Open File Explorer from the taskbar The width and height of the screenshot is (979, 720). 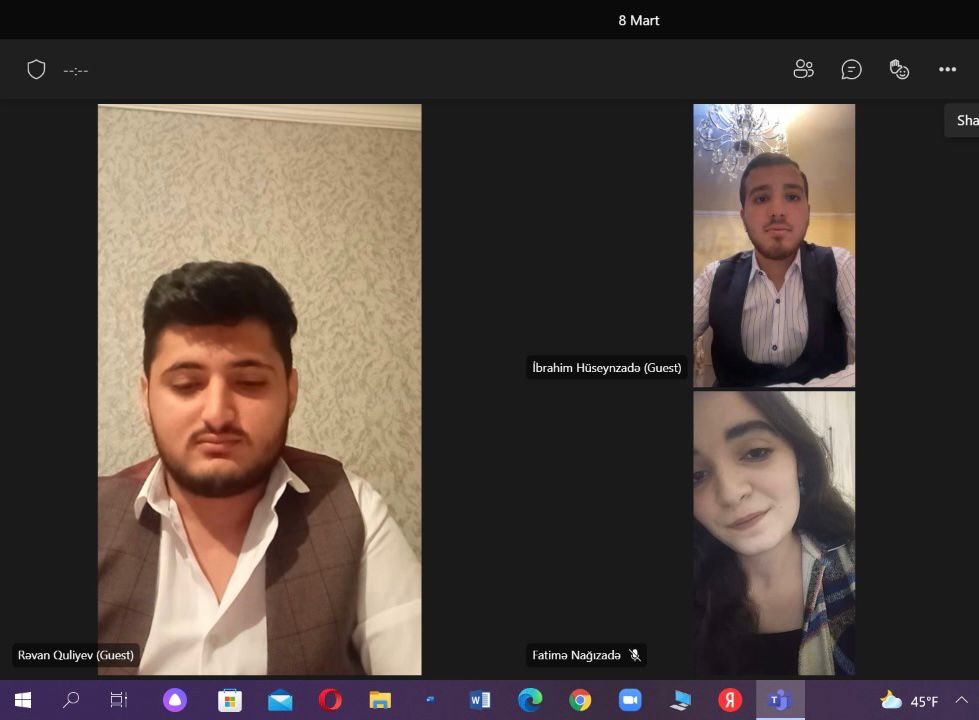(x=380, y=700)
